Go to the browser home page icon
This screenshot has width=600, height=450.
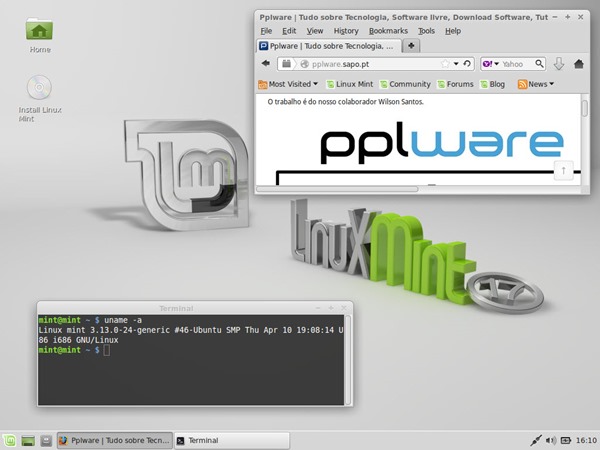tap(579, 64)
